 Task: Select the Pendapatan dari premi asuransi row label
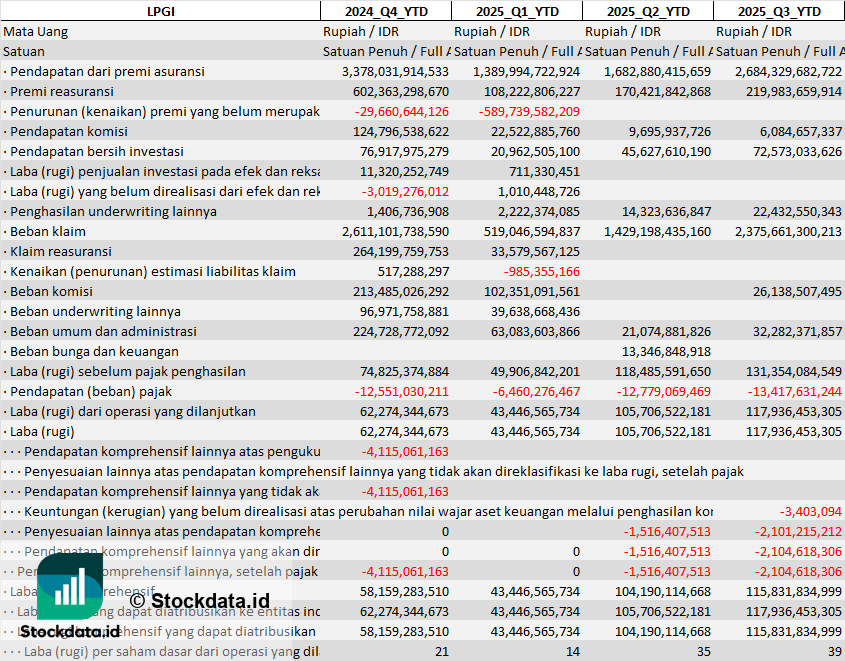pos(105,71)
